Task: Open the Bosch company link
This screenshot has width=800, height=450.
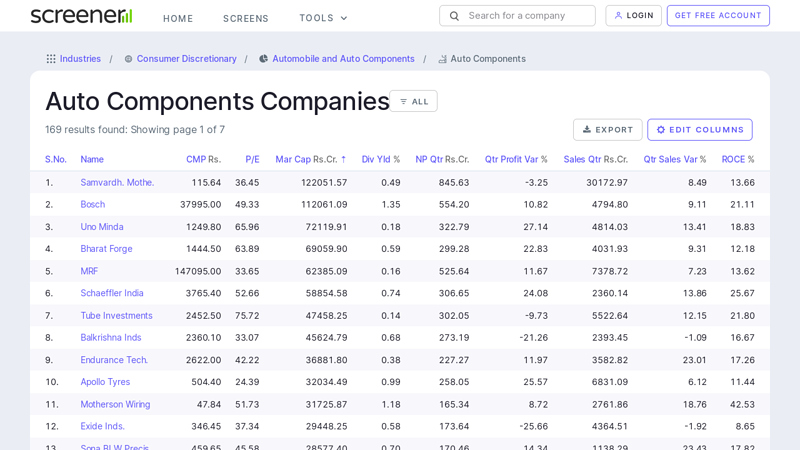Action: (x=92, y=204)
